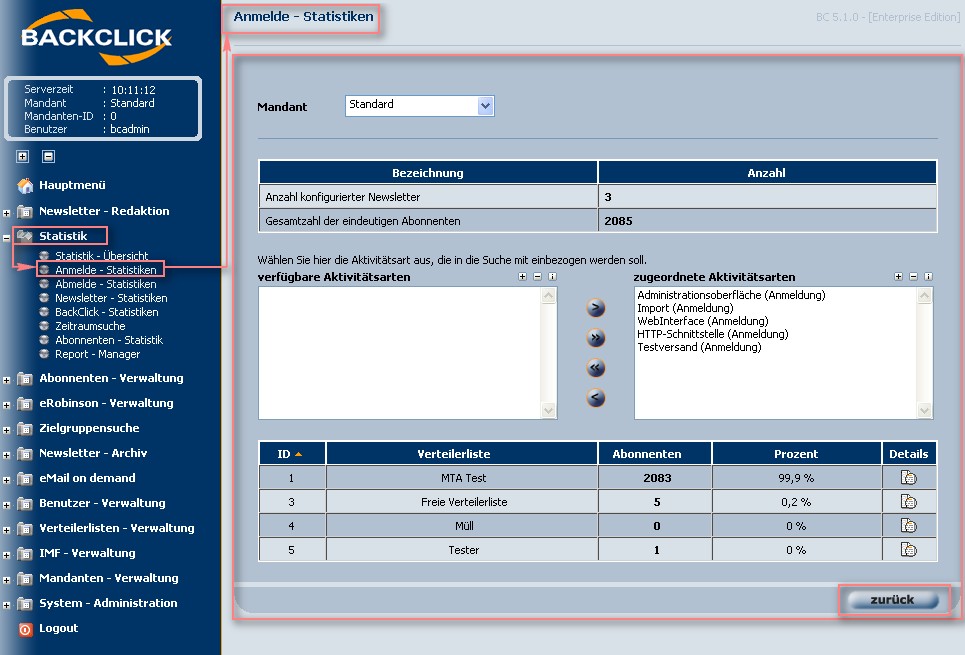
Task: Open BackClick - Statistiken menu item
Action: coord(106,312)
